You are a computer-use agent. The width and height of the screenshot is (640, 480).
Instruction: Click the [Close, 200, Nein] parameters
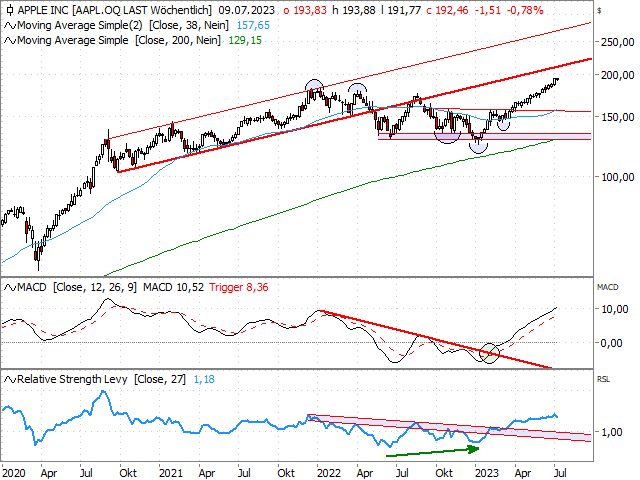tap(178, 40)
